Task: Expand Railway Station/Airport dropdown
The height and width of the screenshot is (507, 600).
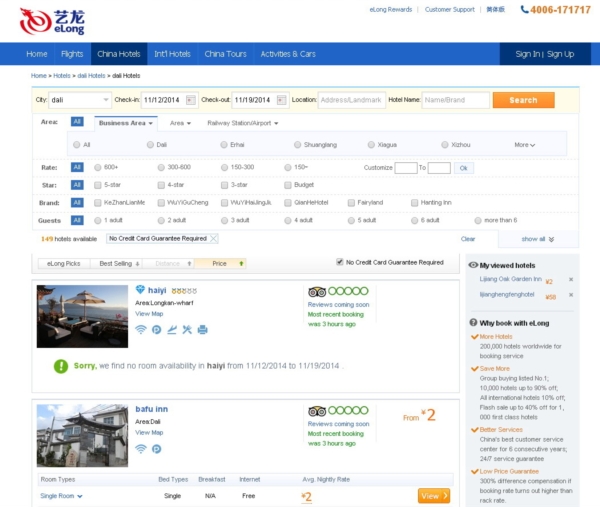Action: (243, 123)
